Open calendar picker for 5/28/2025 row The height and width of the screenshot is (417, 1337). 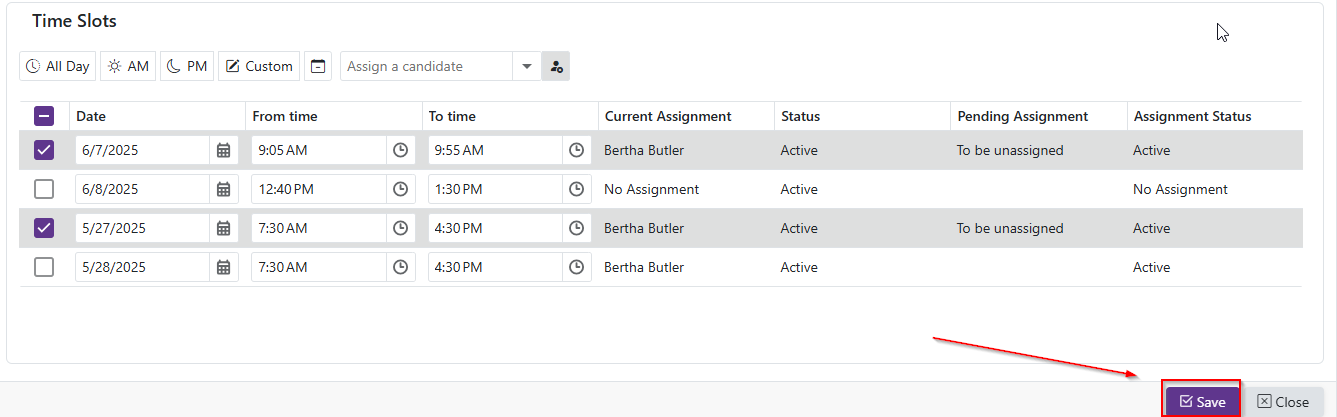(224, 267)
